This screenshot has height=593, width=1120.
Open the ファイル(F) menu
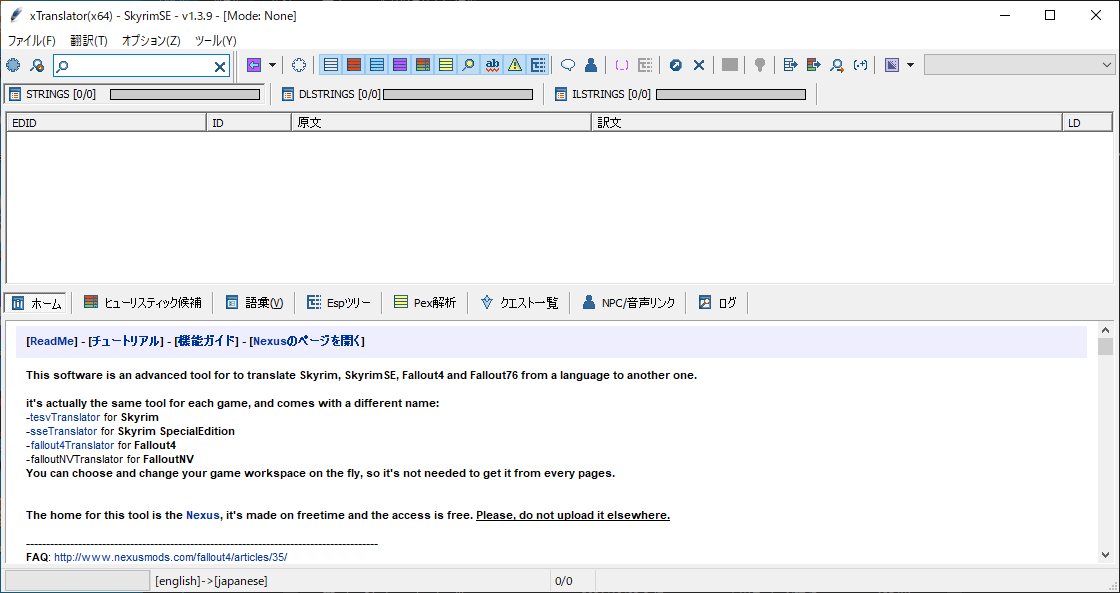pos(31,41)
